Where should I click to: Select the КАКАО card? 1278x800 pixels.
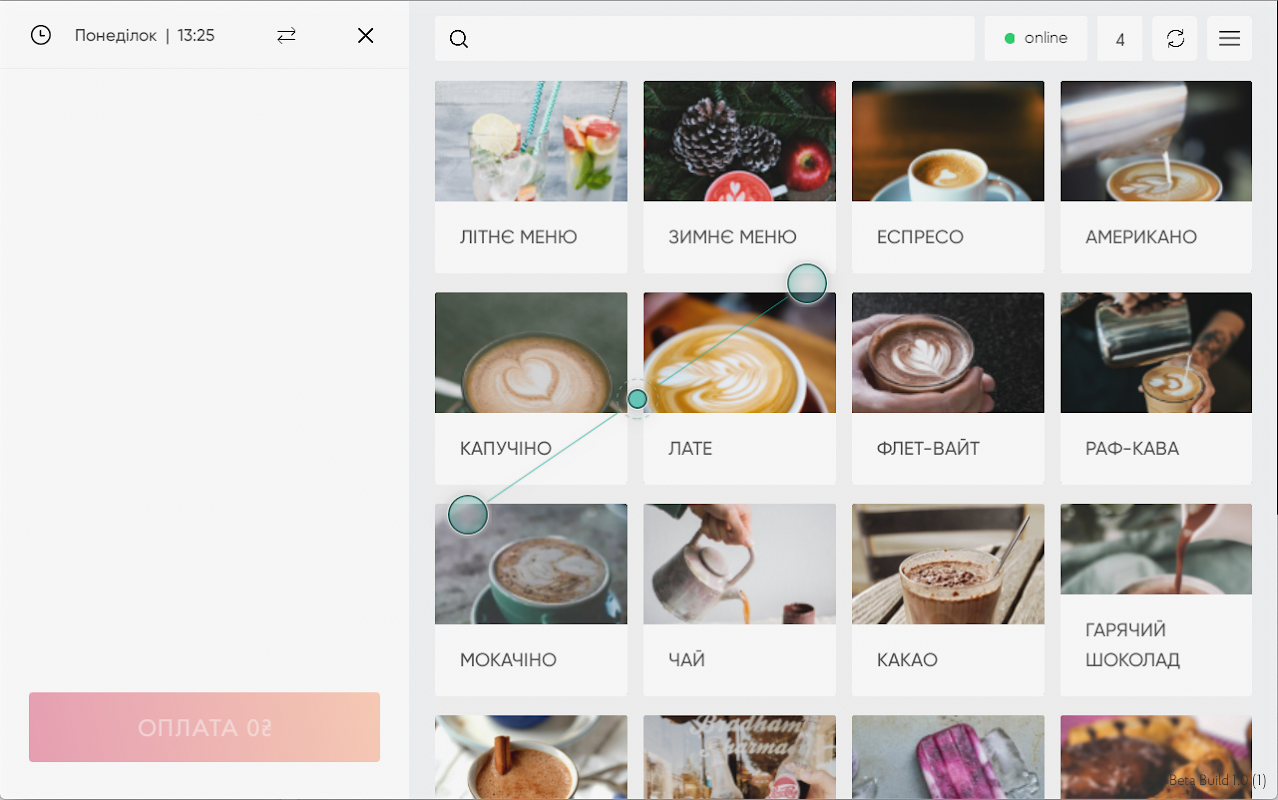948,600
